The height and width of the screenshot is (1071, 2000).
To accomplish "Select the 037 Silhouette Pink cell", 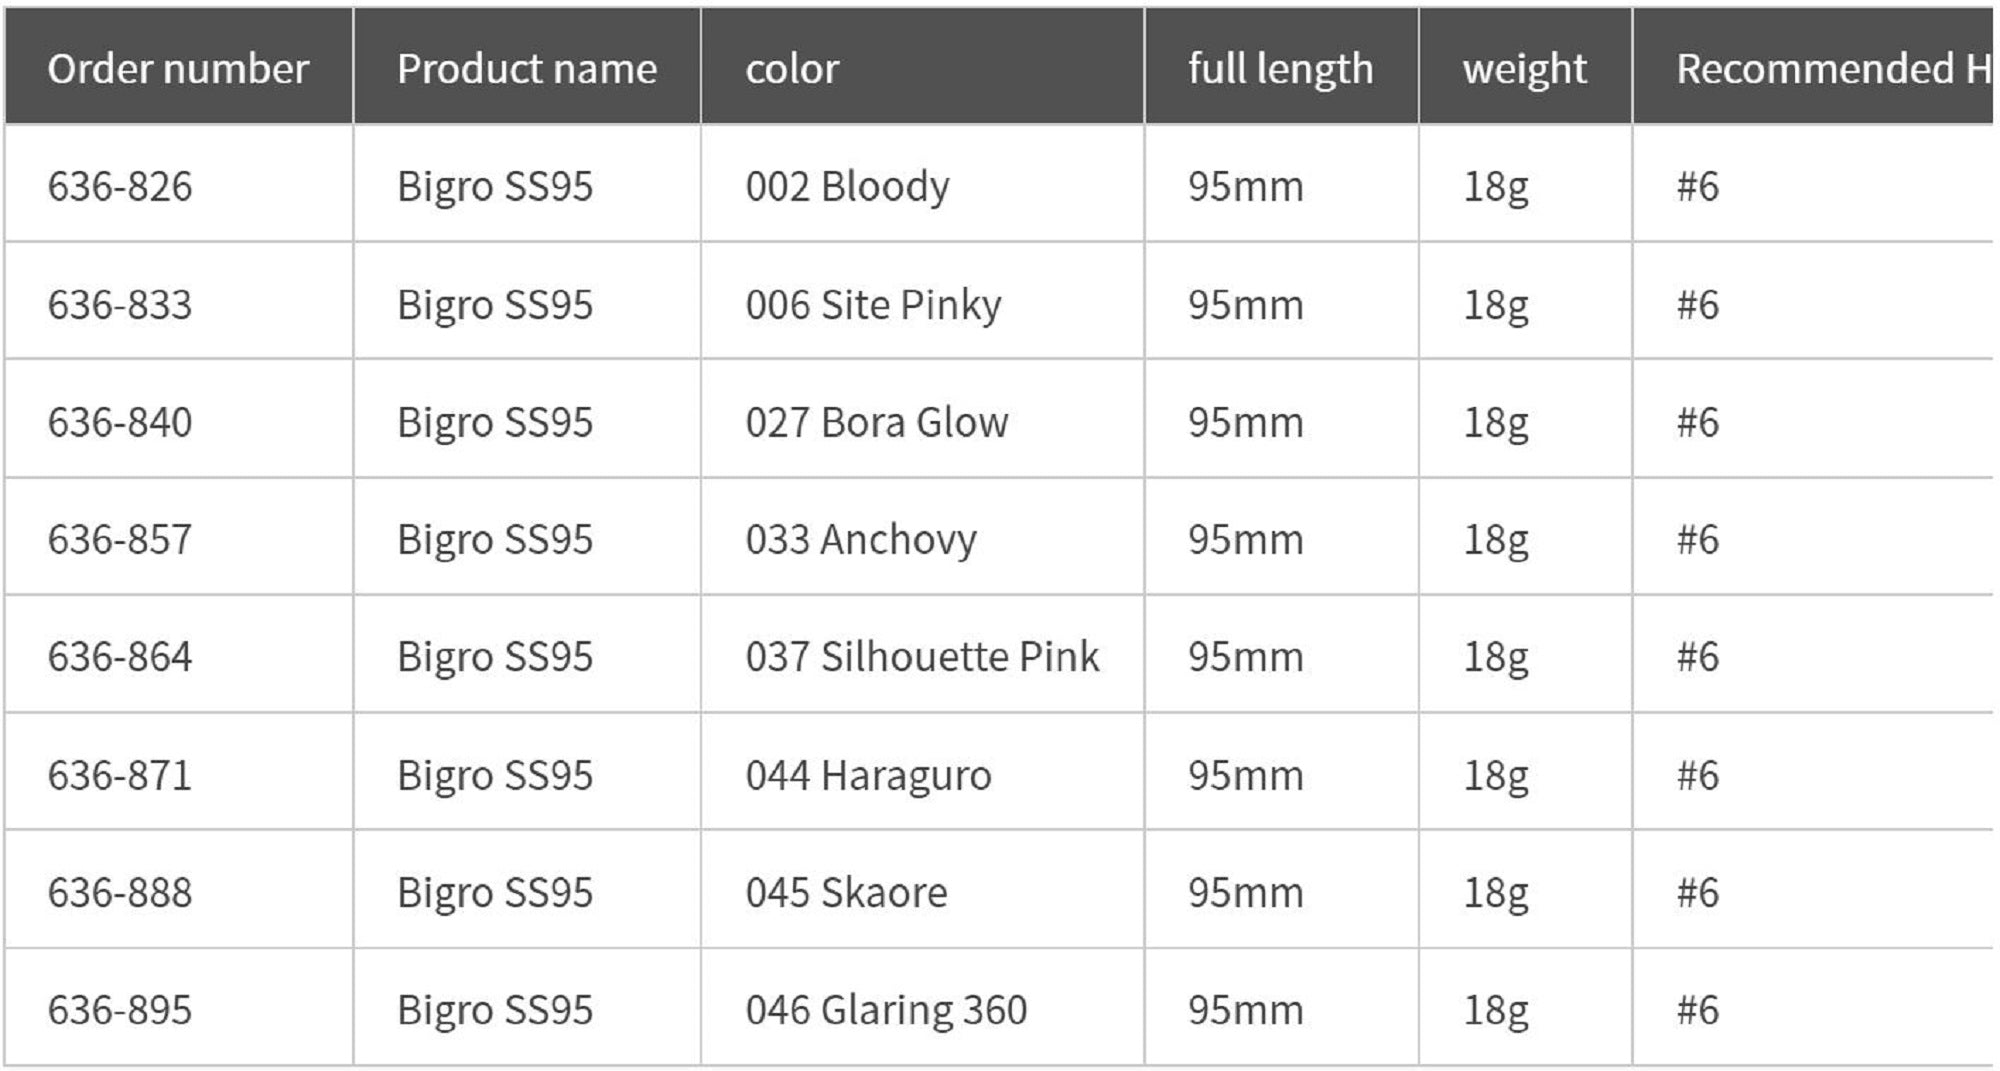I will [921, 657].
